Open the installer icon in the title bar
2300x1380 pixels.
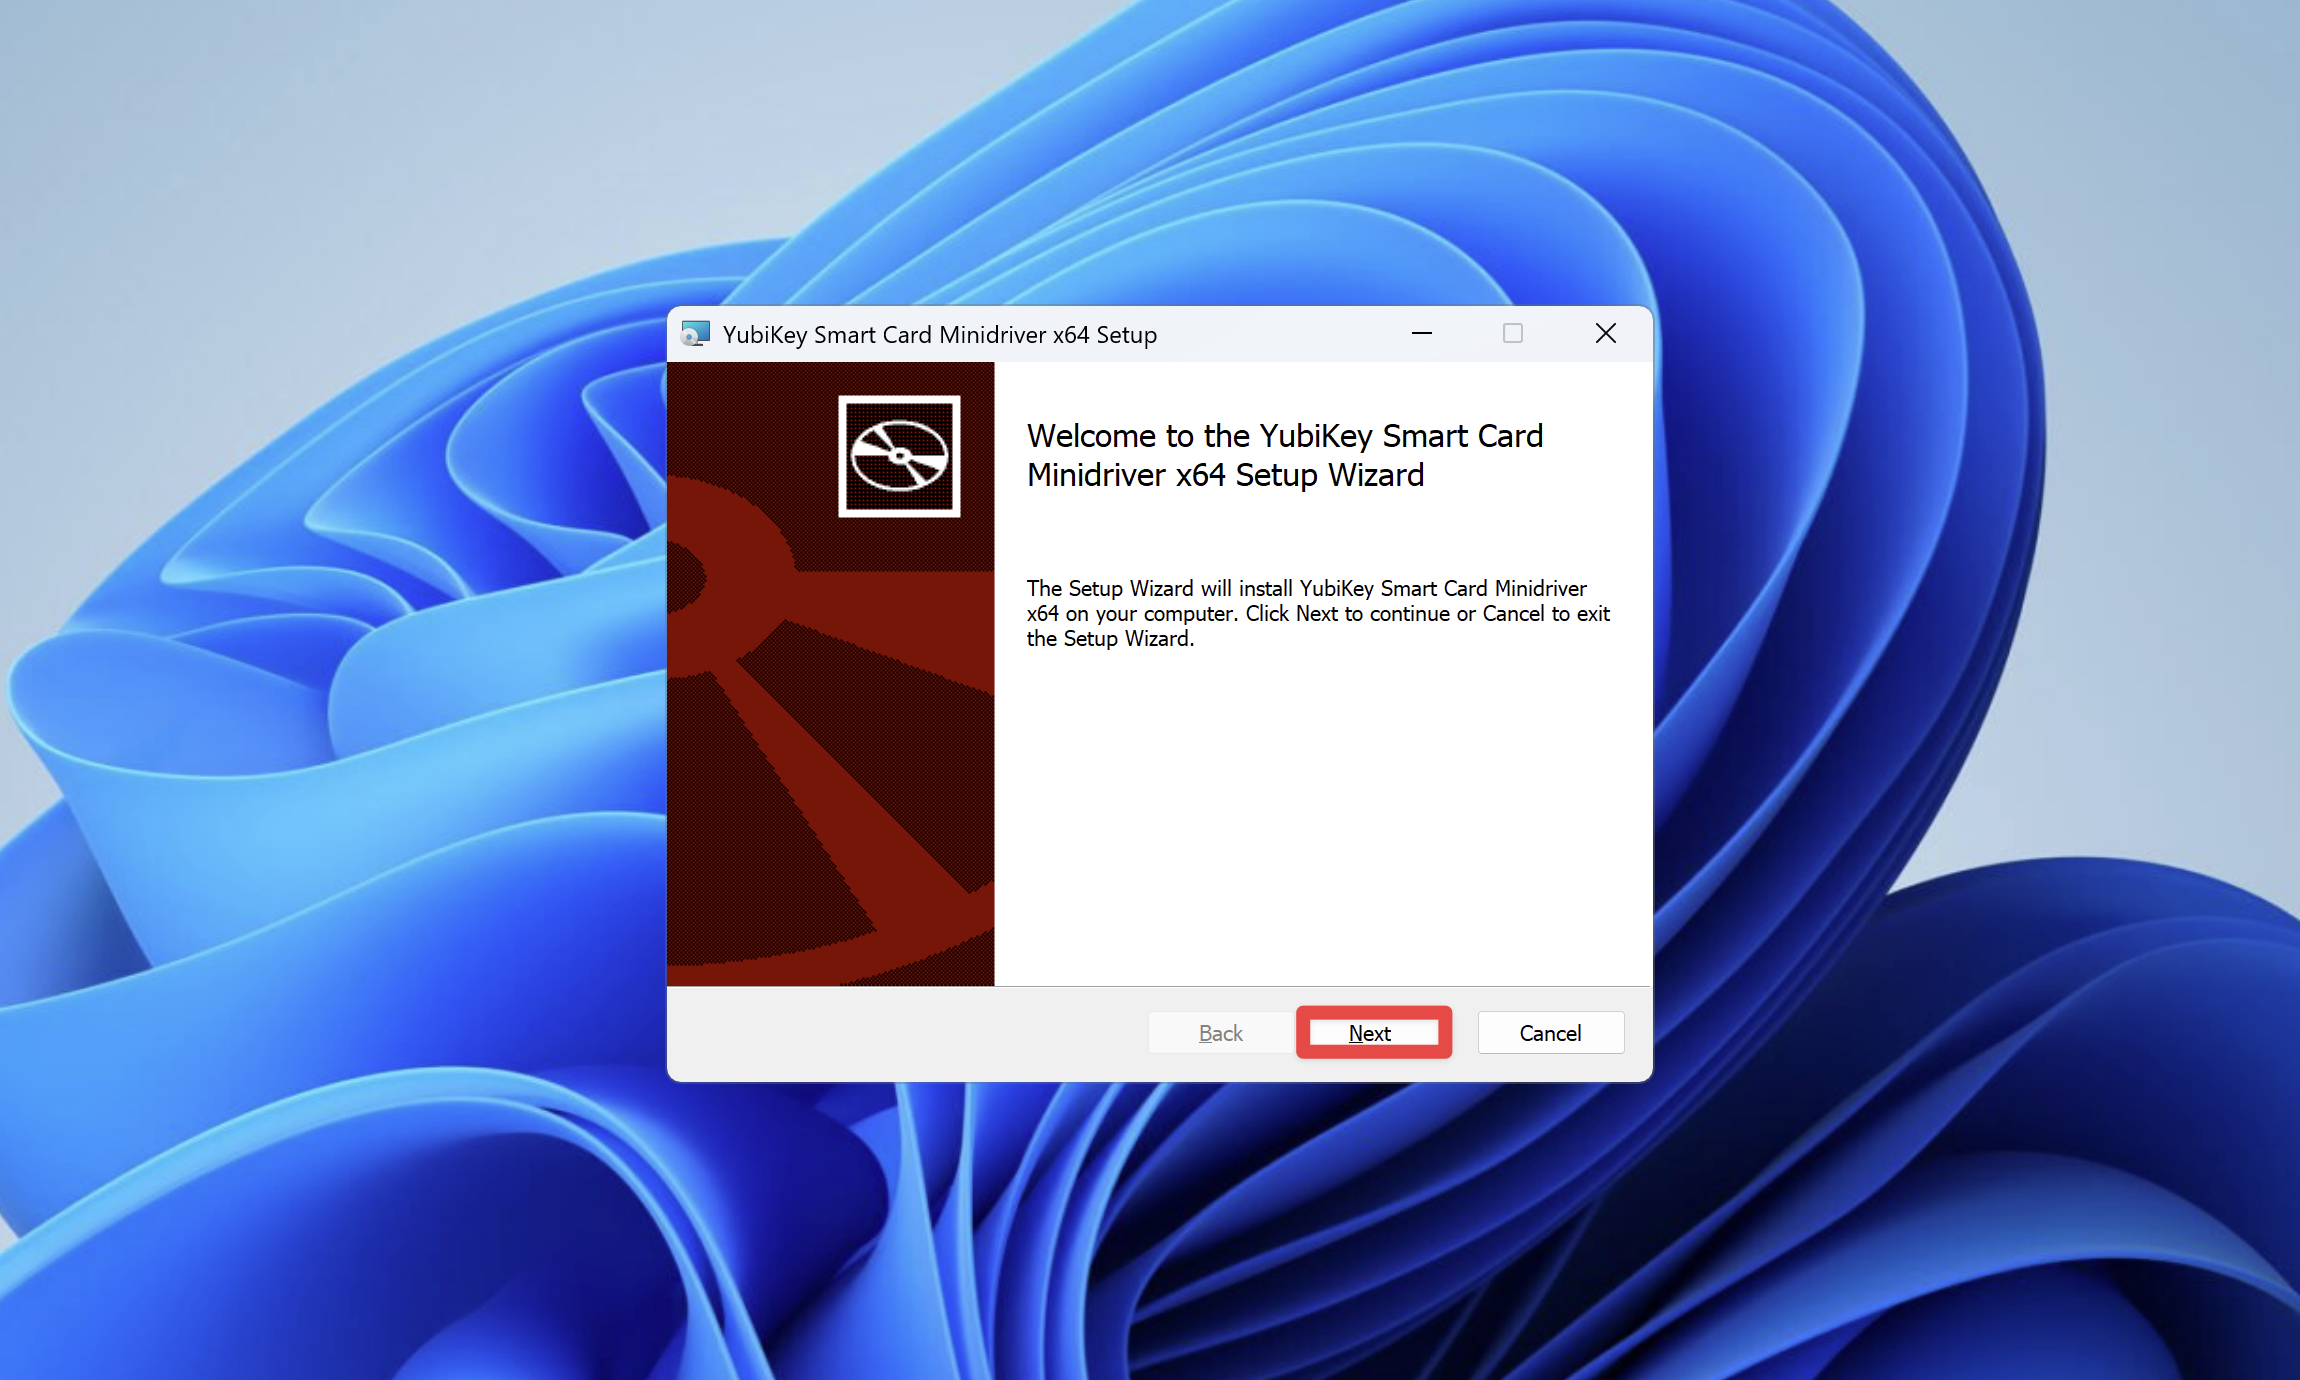(x=695, y=334)
